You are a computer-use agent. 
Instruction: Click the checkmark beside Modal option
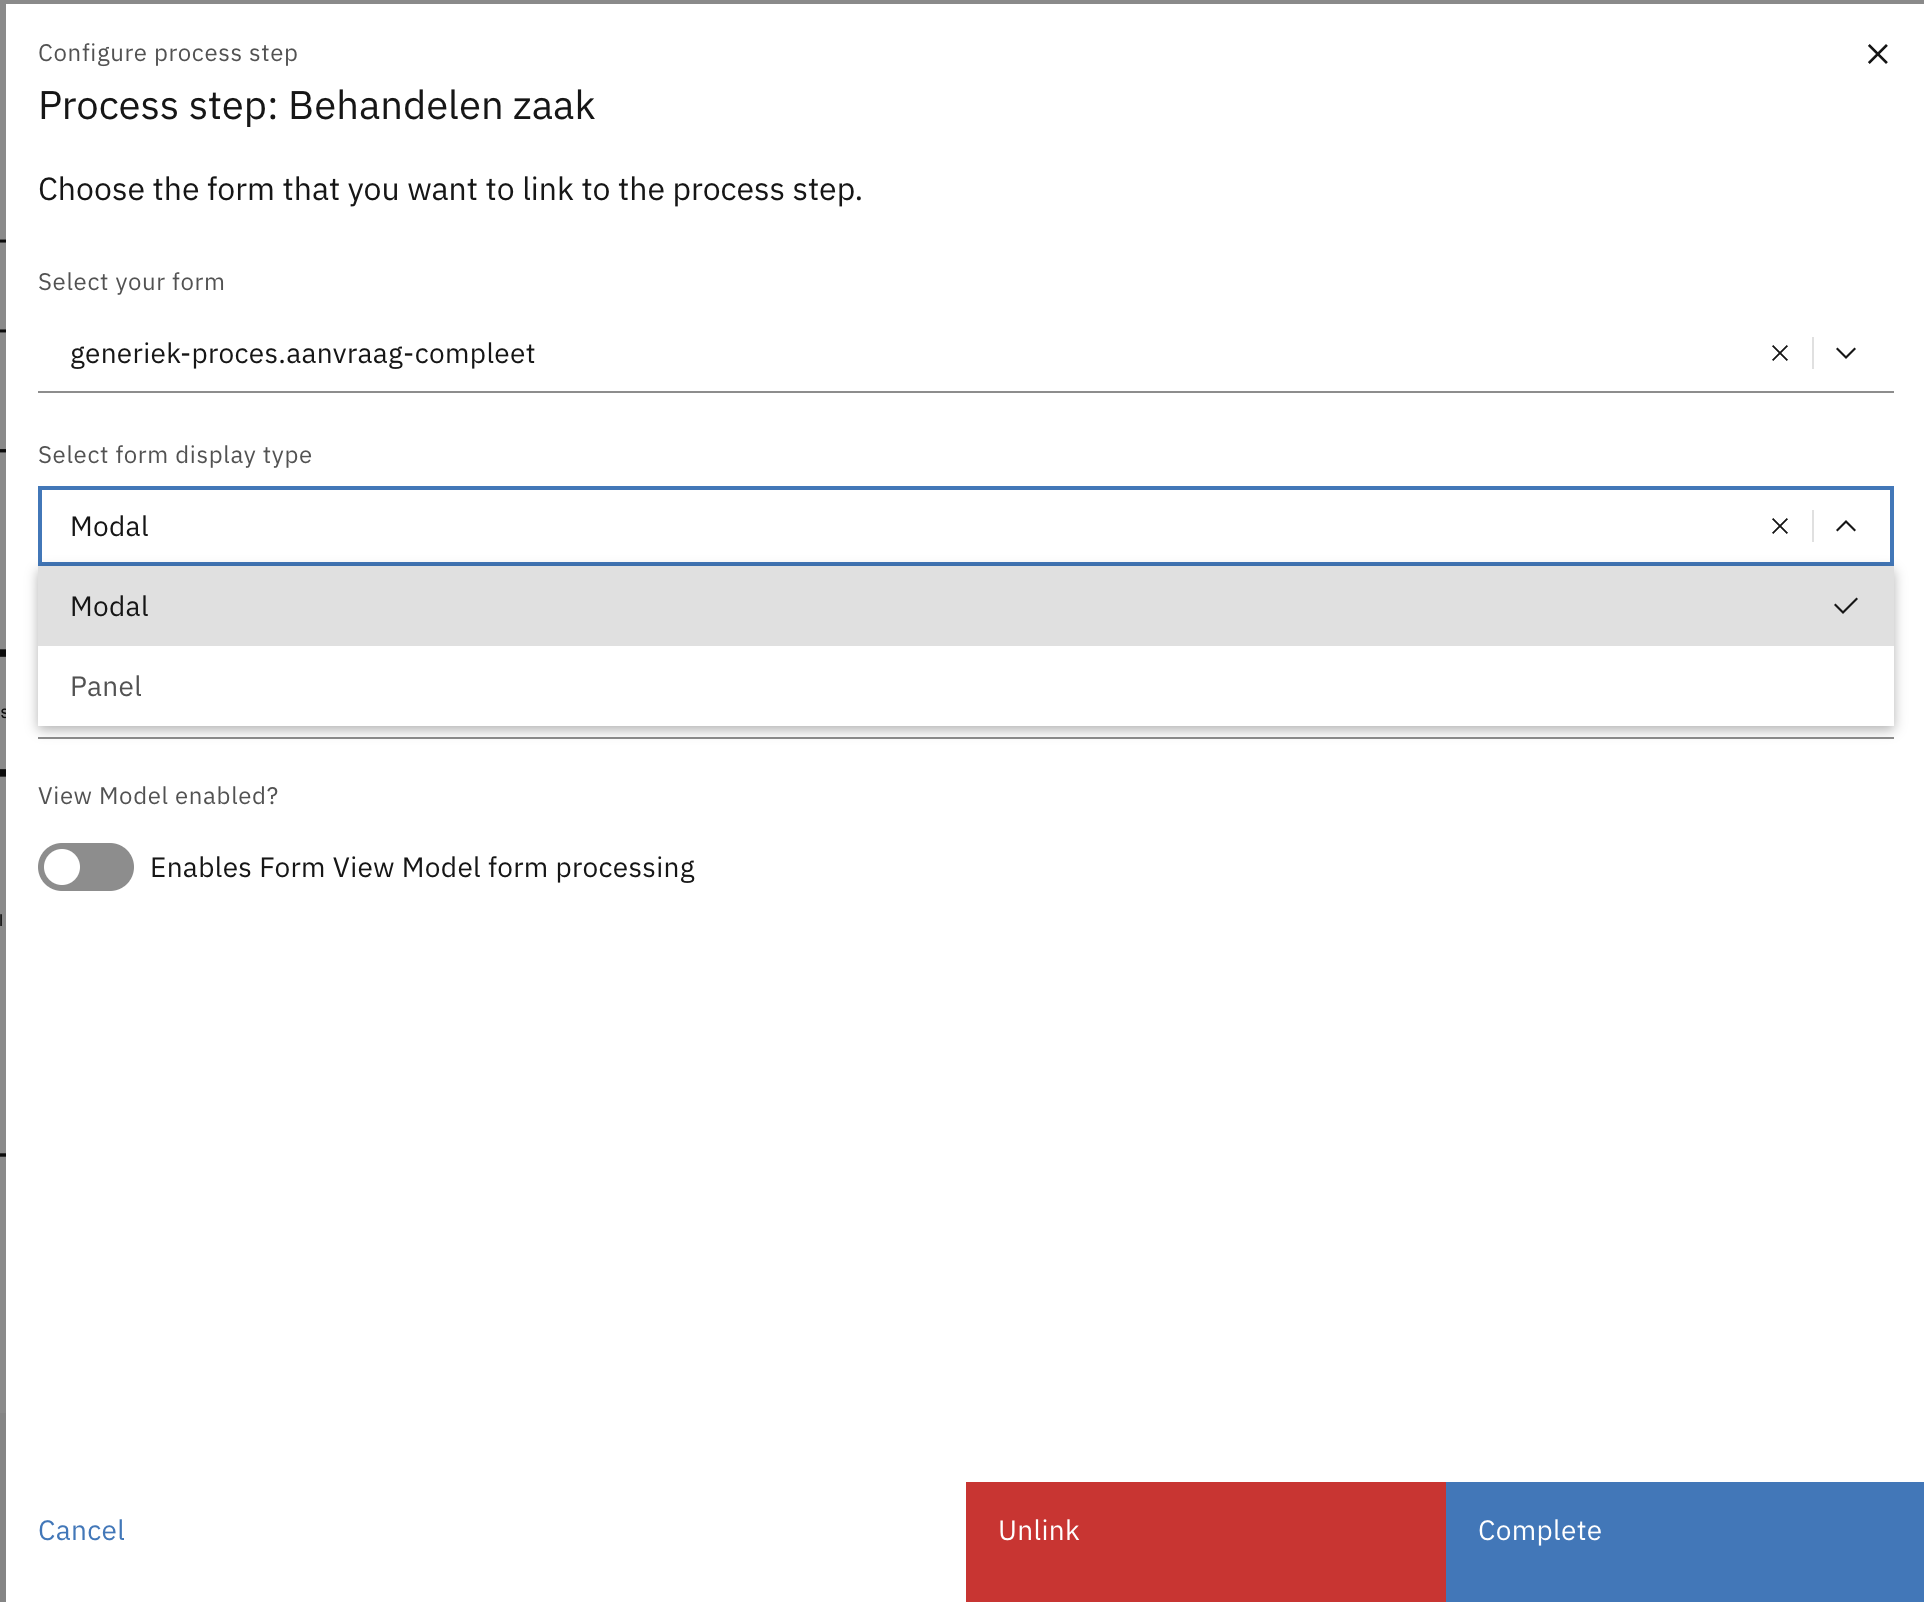coord(1845,606)
